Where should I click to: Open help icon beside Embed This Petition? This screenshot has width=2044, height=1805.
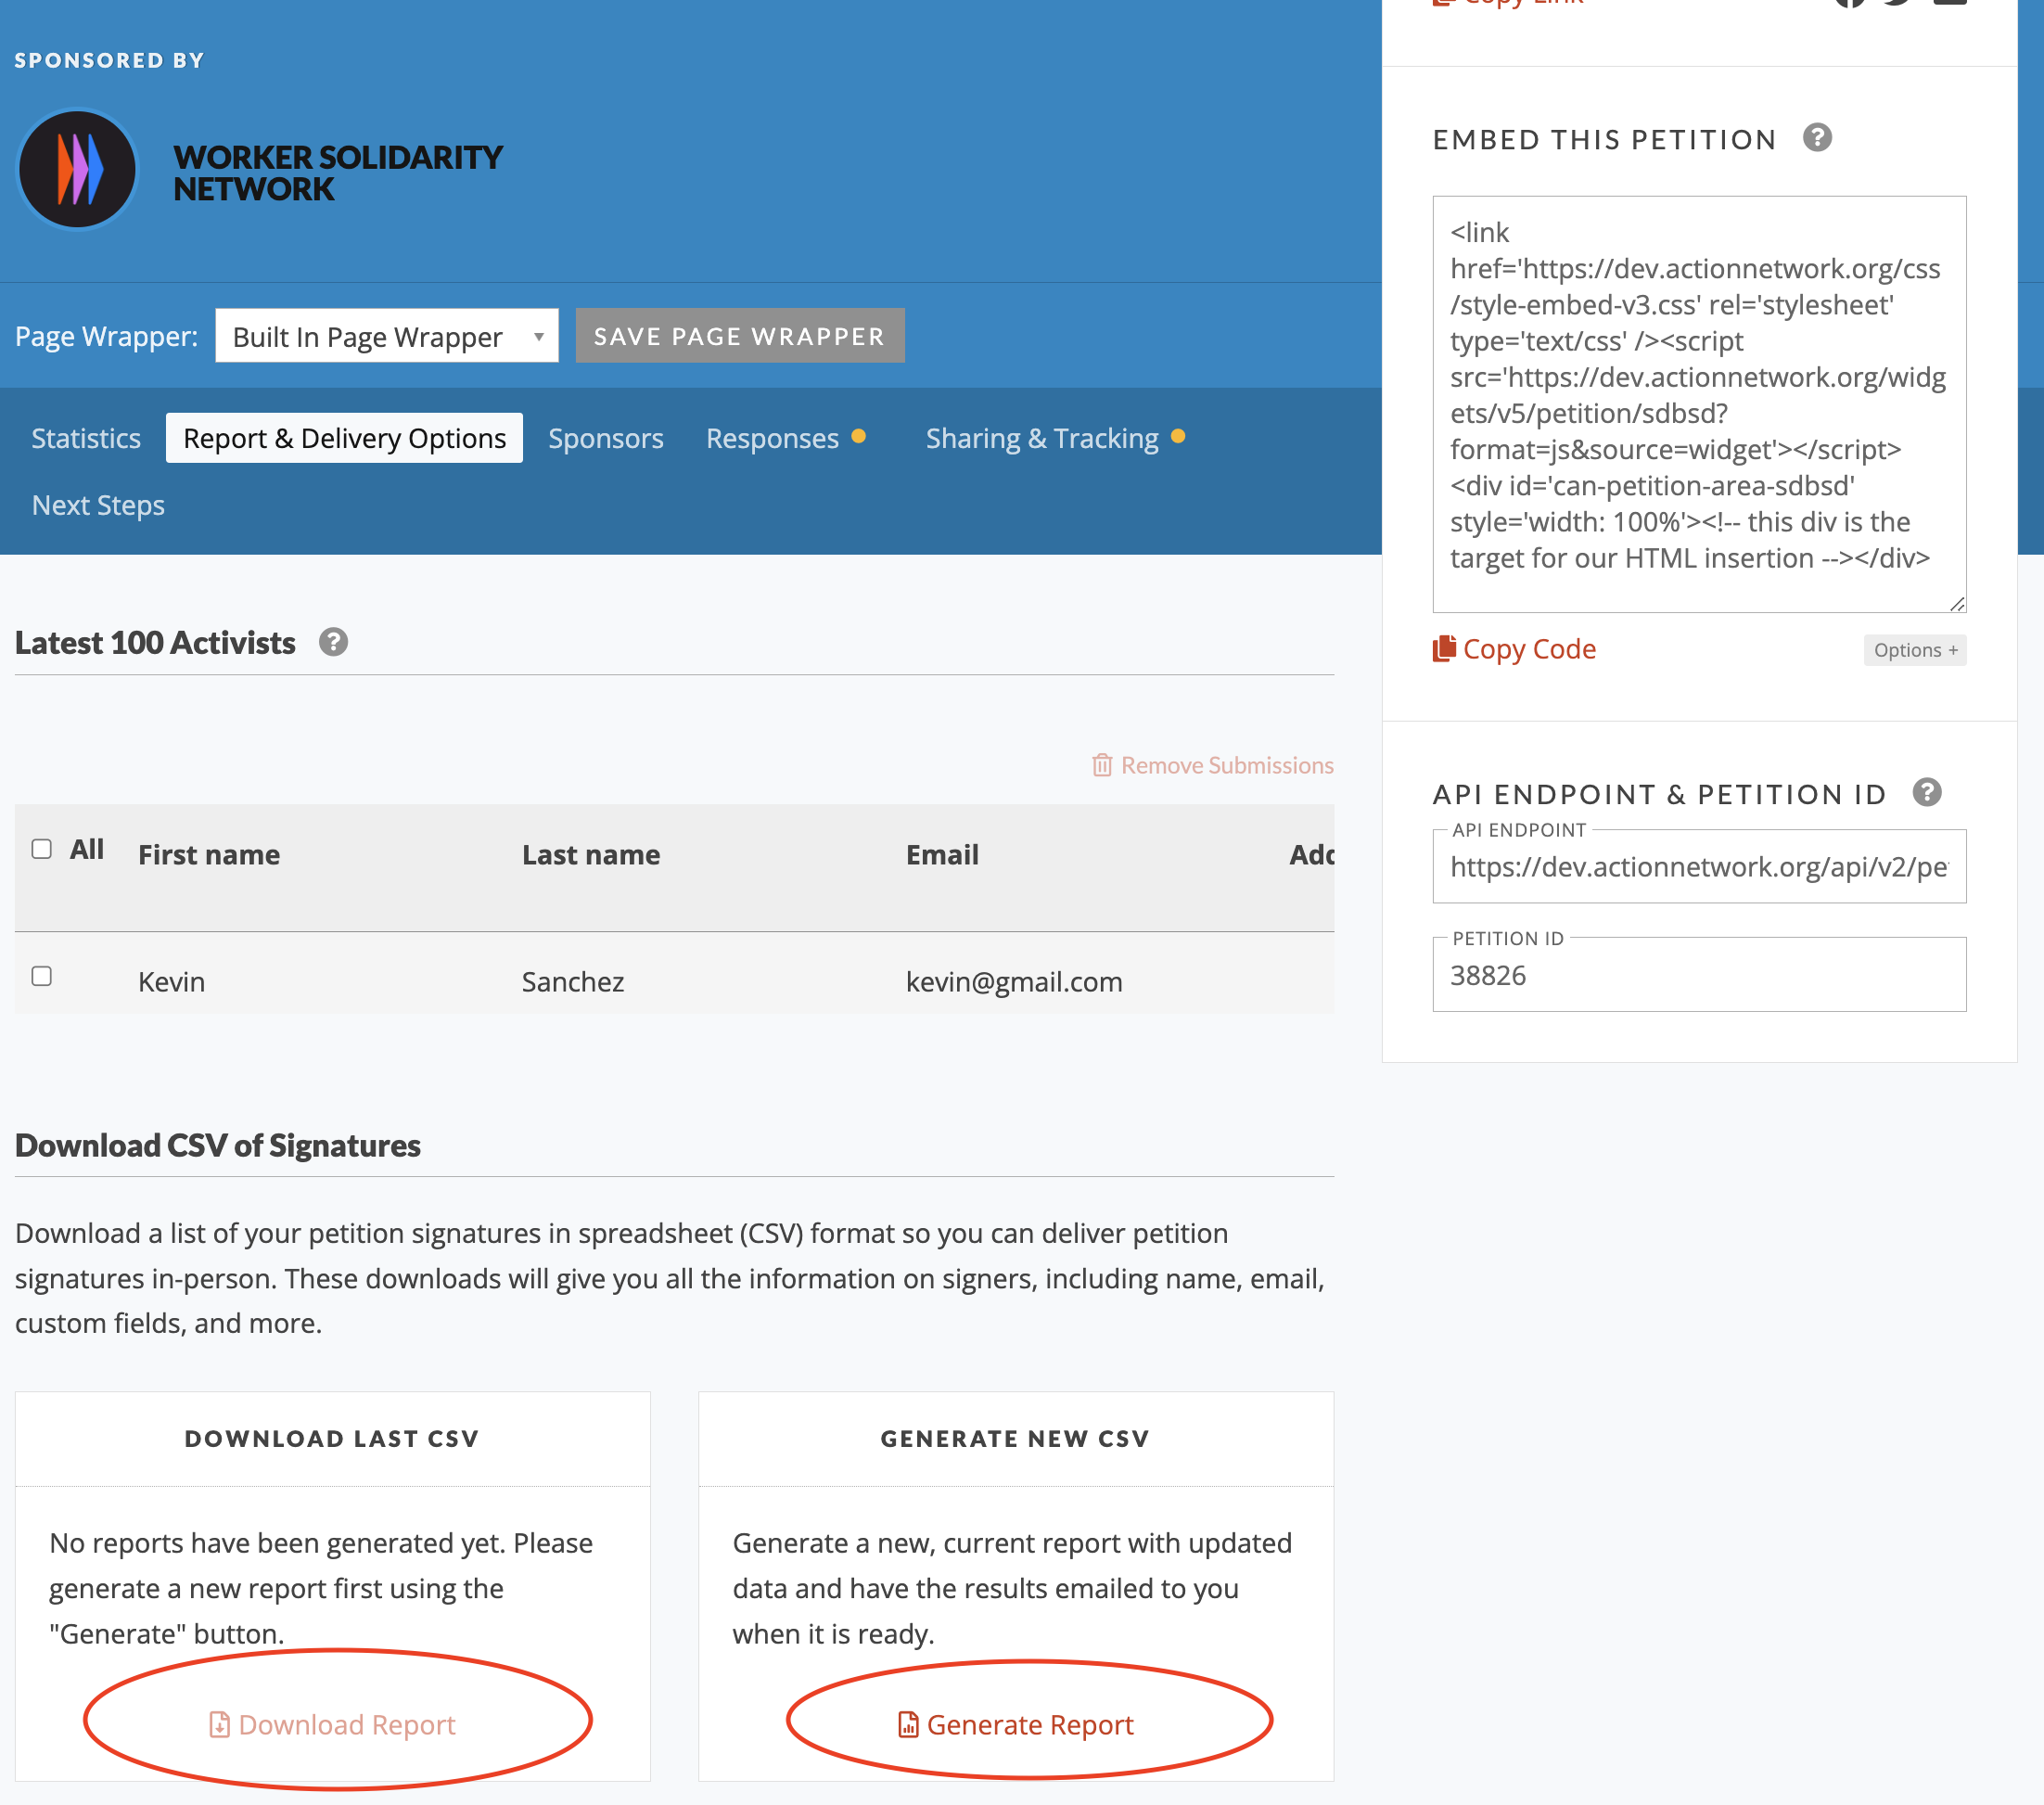pyautogui.click(x=1817, y=137)
